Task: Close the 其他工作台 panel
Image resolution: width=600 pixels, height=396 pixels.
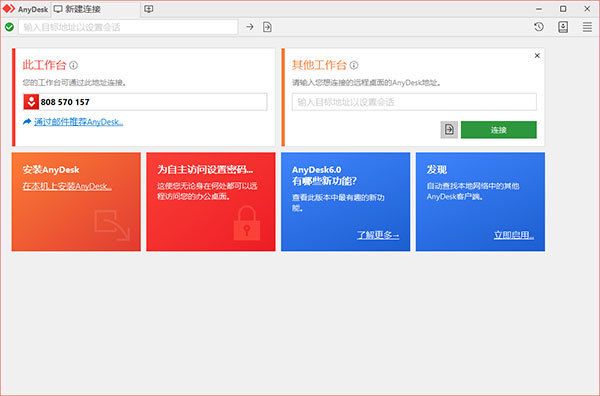Action: pyautogui.click(x=537, y=55)
